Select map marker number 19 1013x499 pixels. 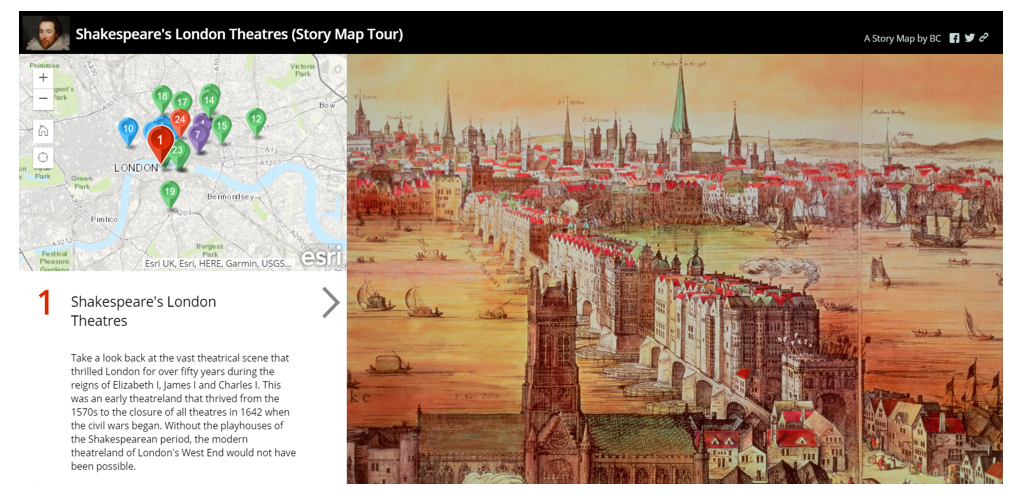coord(170,192)
